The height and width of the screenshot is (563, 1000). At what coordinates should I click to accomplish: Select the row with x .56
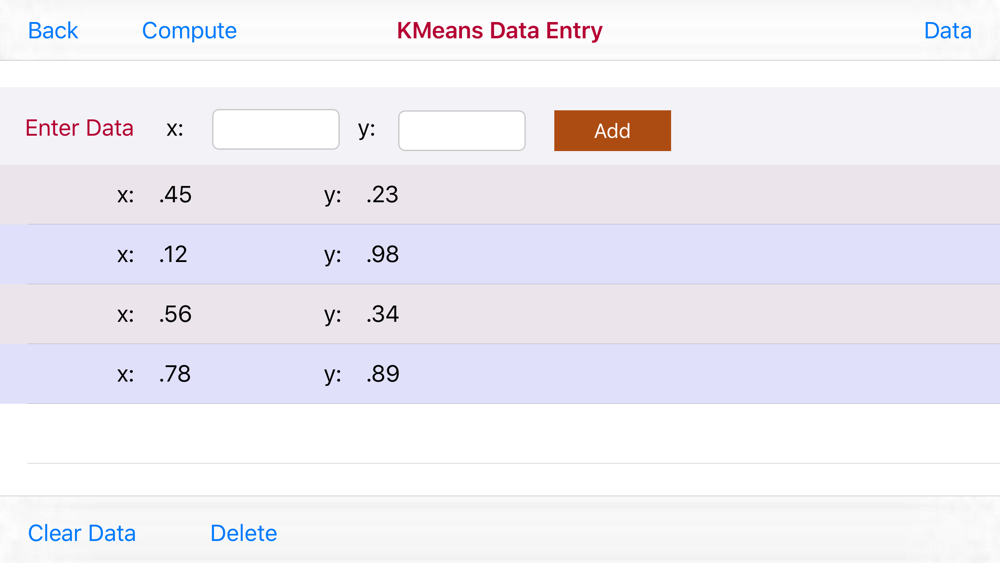click(x=500, y=314)
